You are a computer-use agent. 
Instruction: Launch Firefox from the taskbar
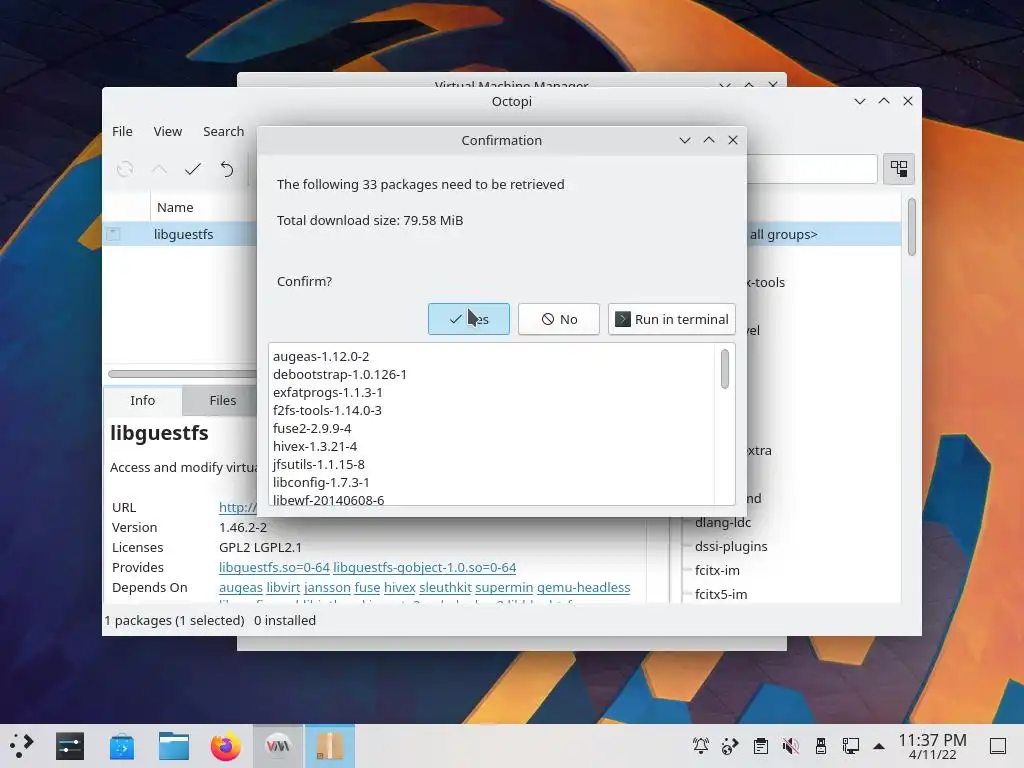tap(225, 746)
